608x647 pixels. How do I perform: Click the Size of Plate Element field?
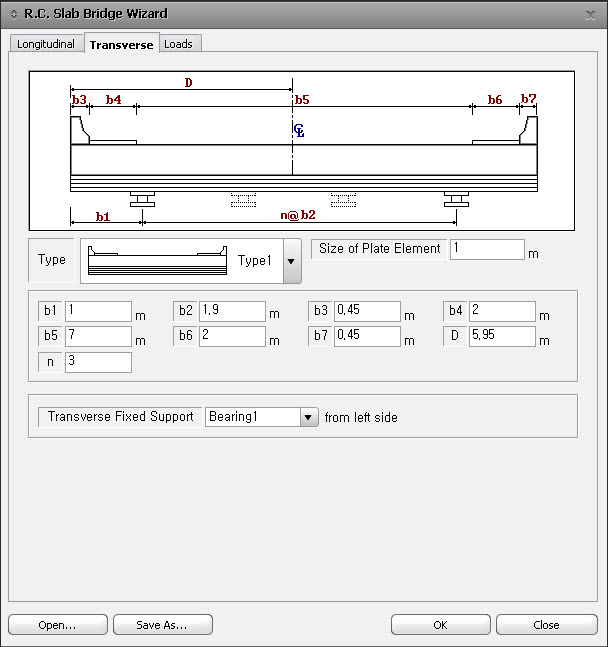tap(487, 249)
